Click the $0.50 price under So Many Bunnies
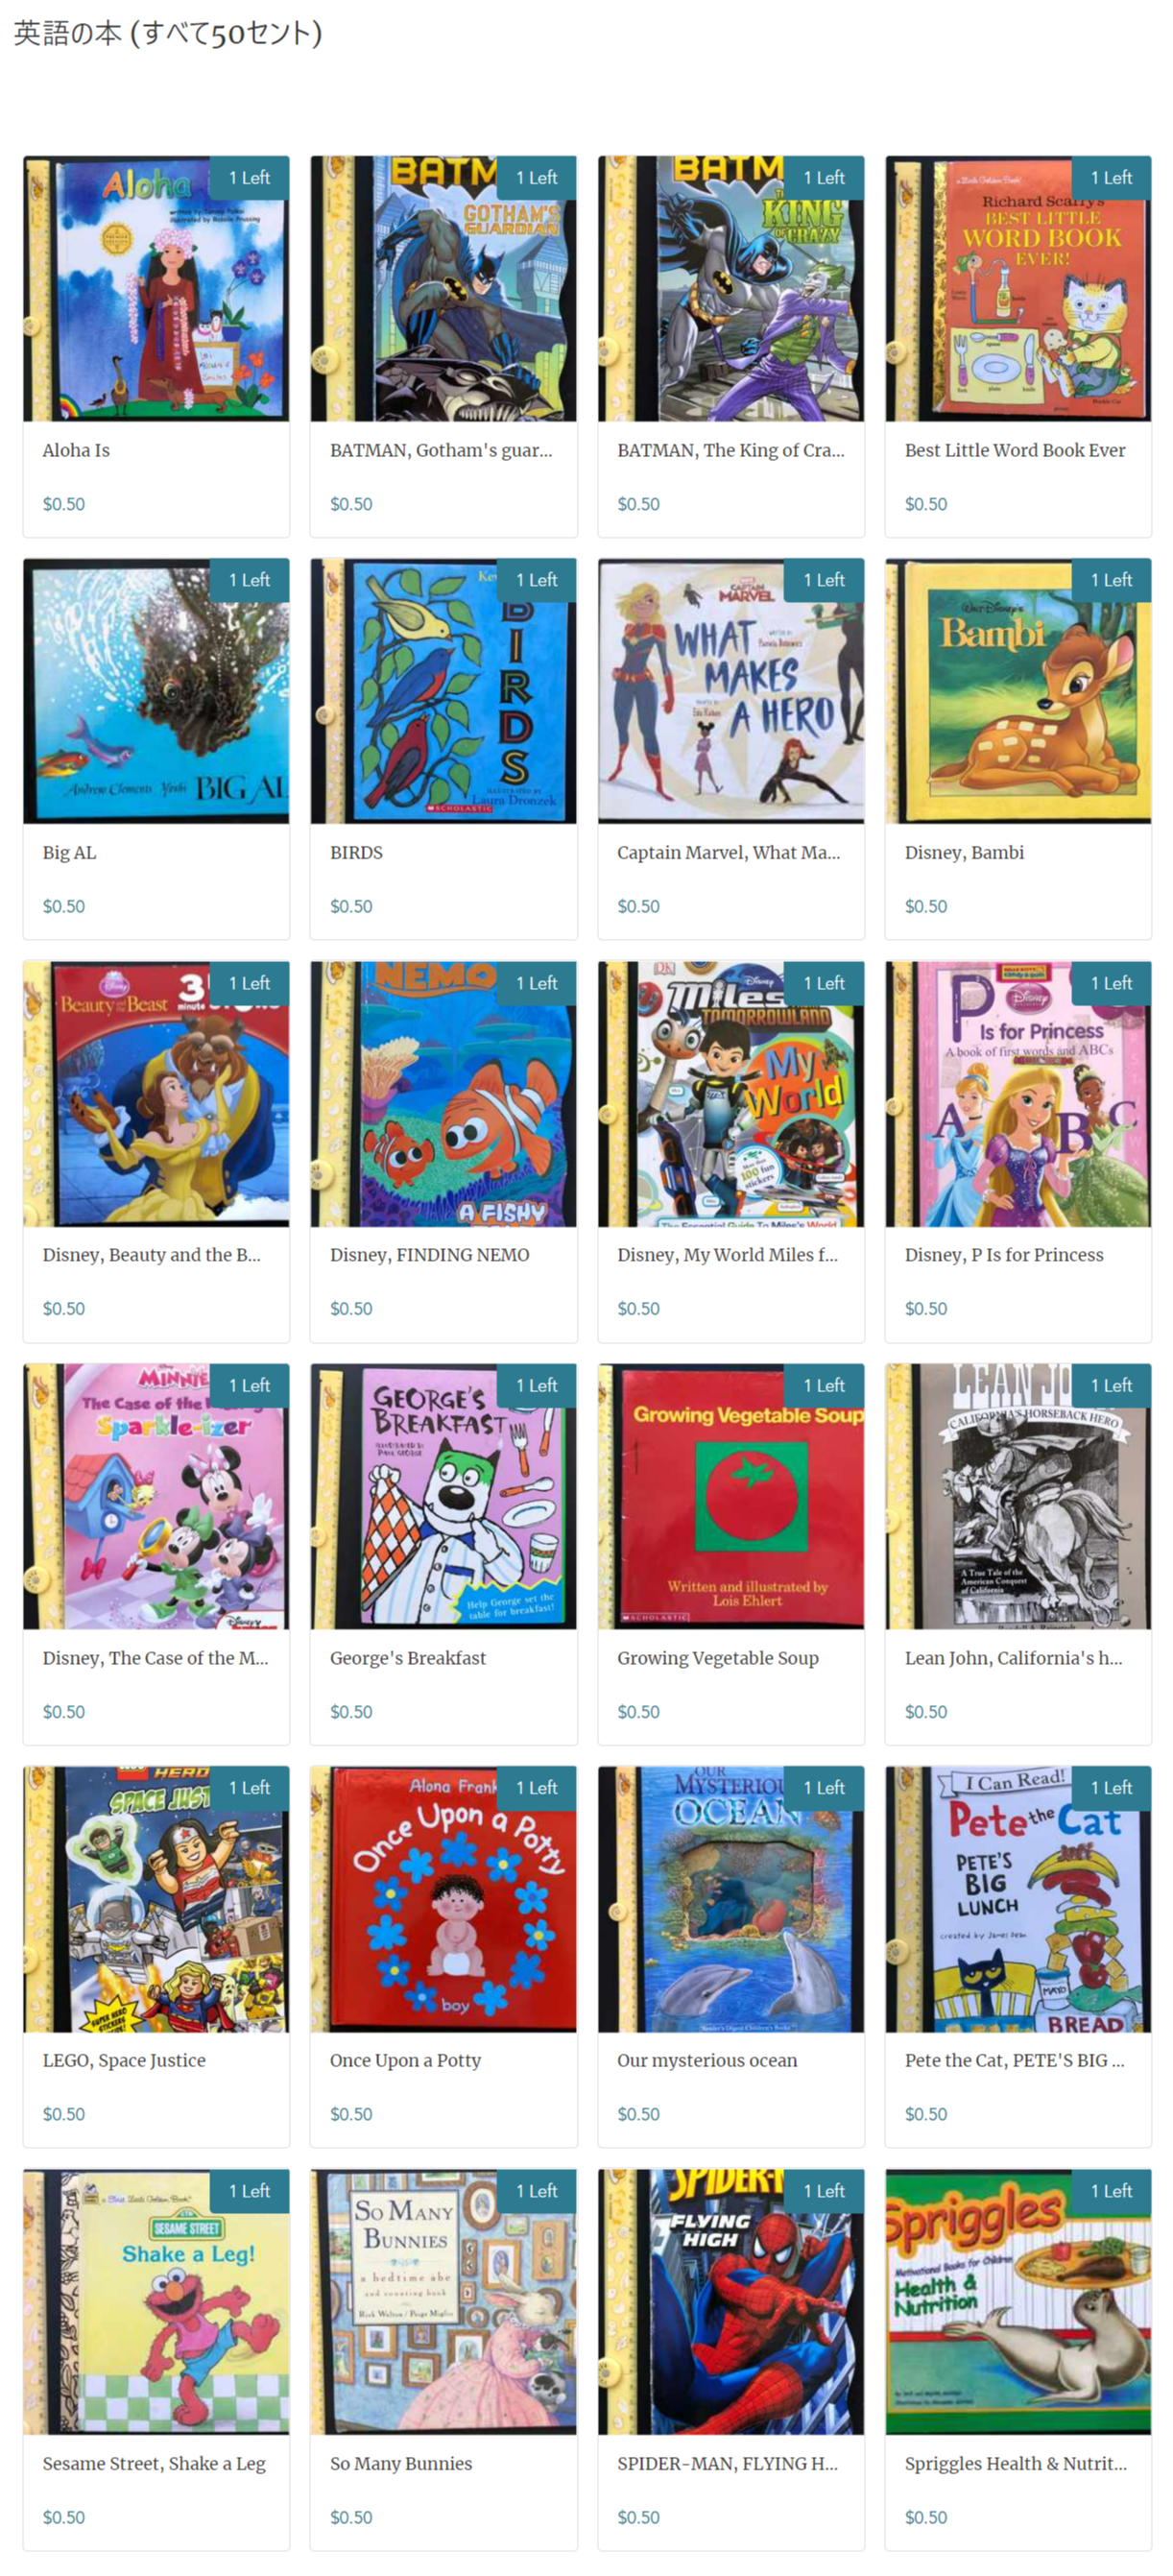Screen dimensions: 1173x2576 click(351, 2517)
